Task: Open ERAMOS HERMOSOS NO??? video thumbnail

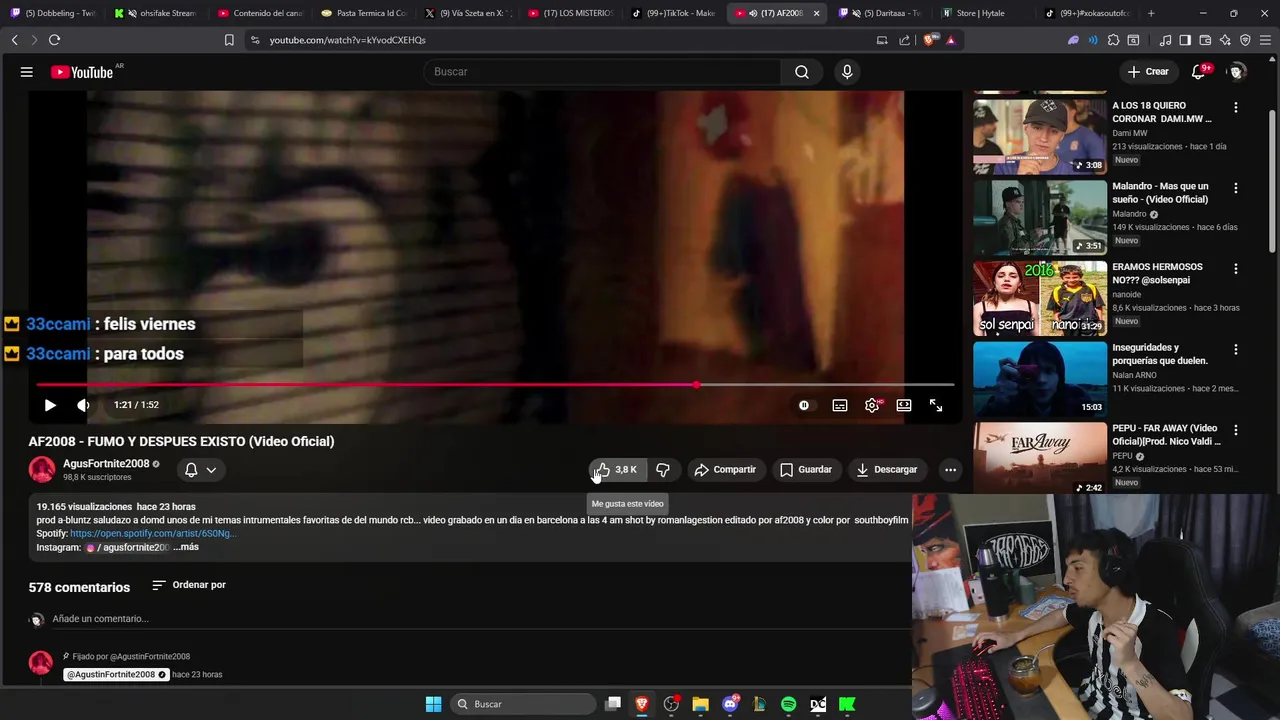Action: click(x=1040, y=298)
